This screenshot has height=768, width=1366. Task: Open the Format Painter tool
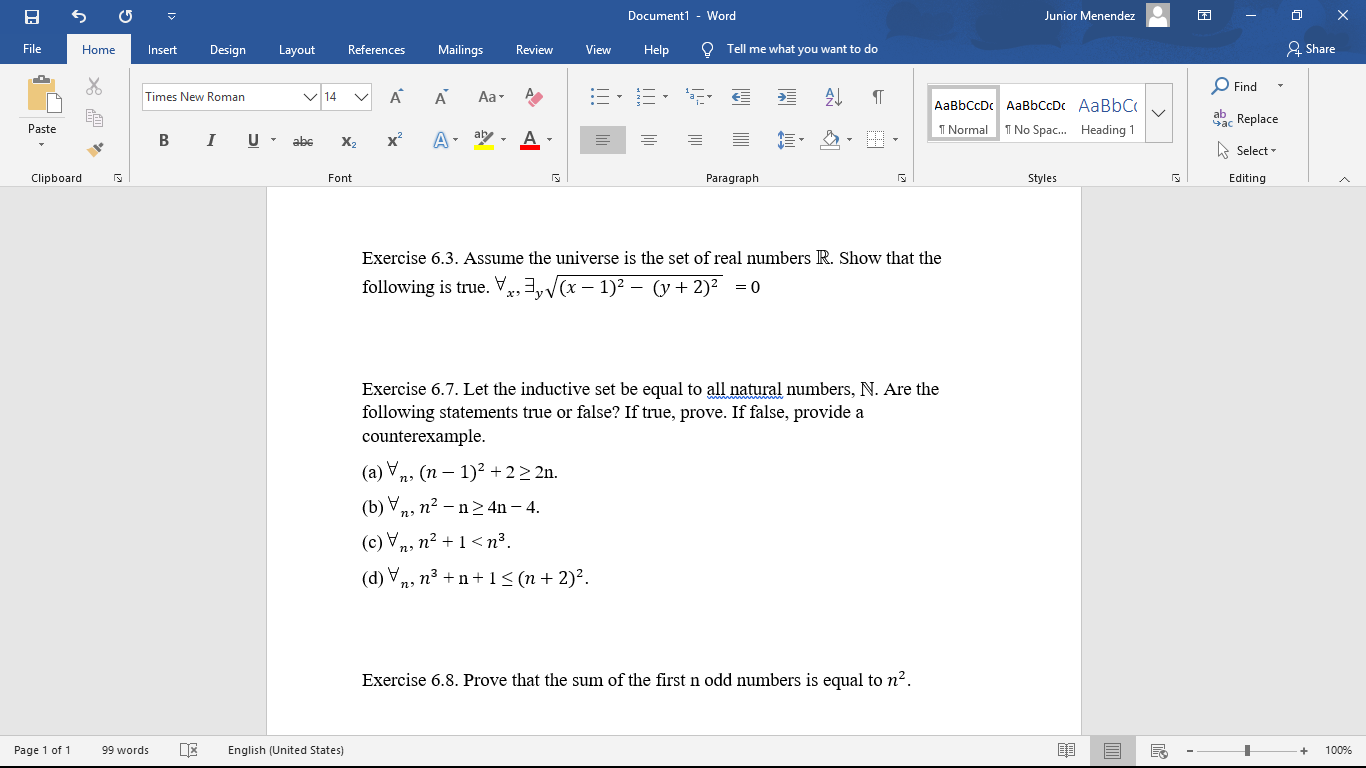(95, 148)
